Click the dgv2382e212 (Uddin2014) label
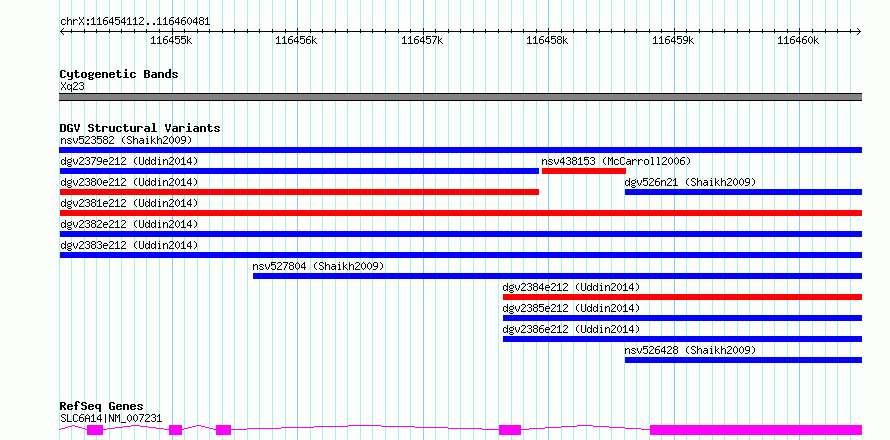This screenshot has width=890, height=440. pos(129,224)
